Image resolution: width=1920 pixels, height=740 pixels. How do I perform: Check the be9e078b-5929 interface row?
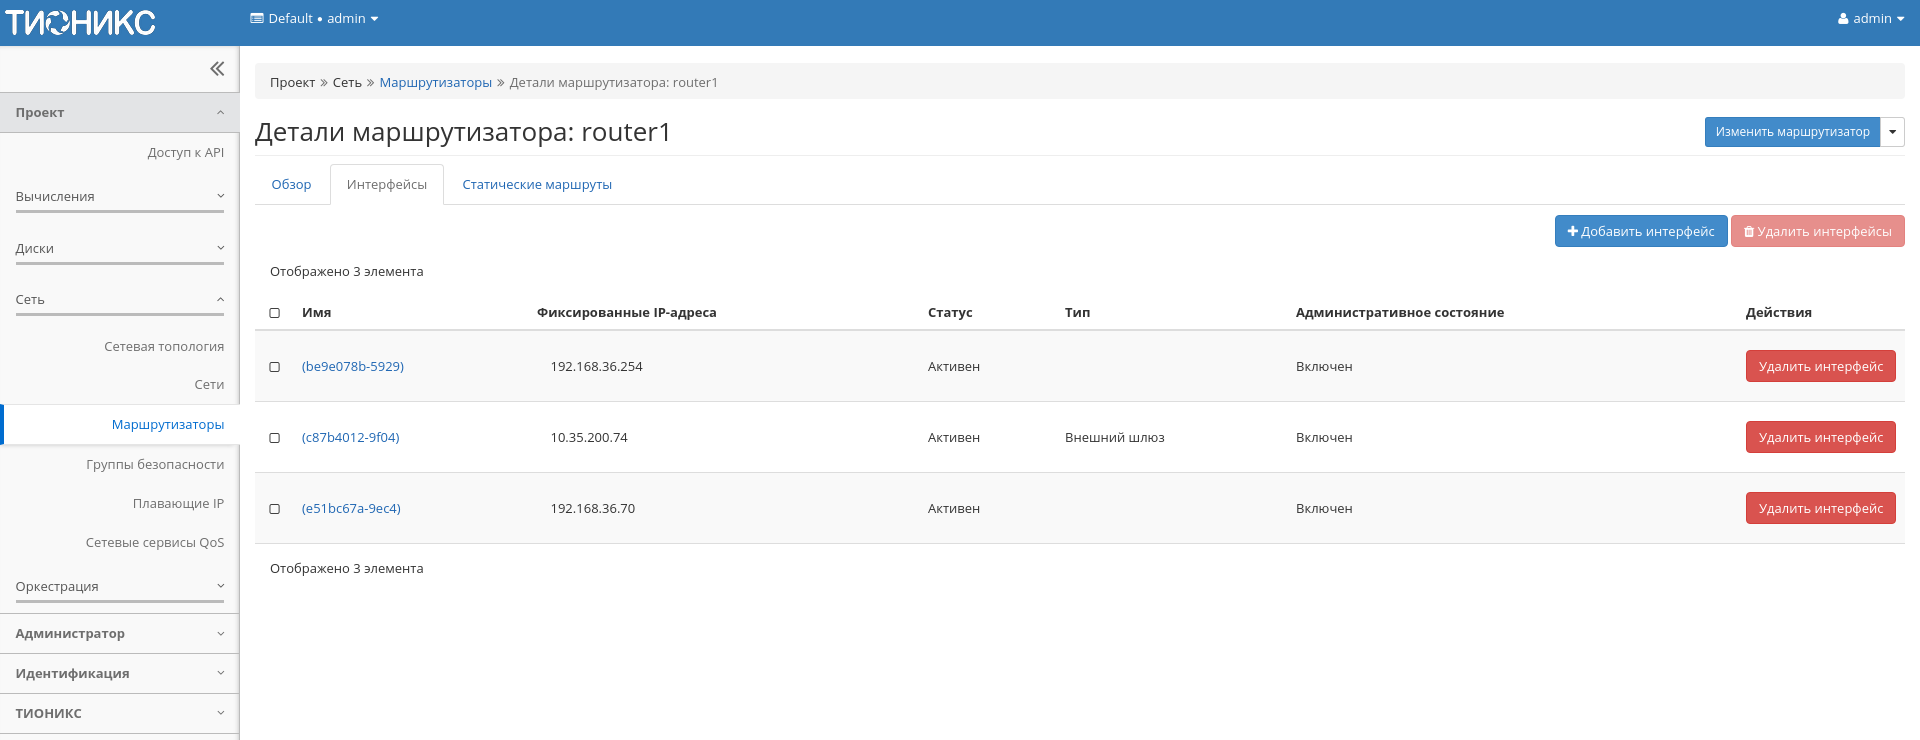275,367
